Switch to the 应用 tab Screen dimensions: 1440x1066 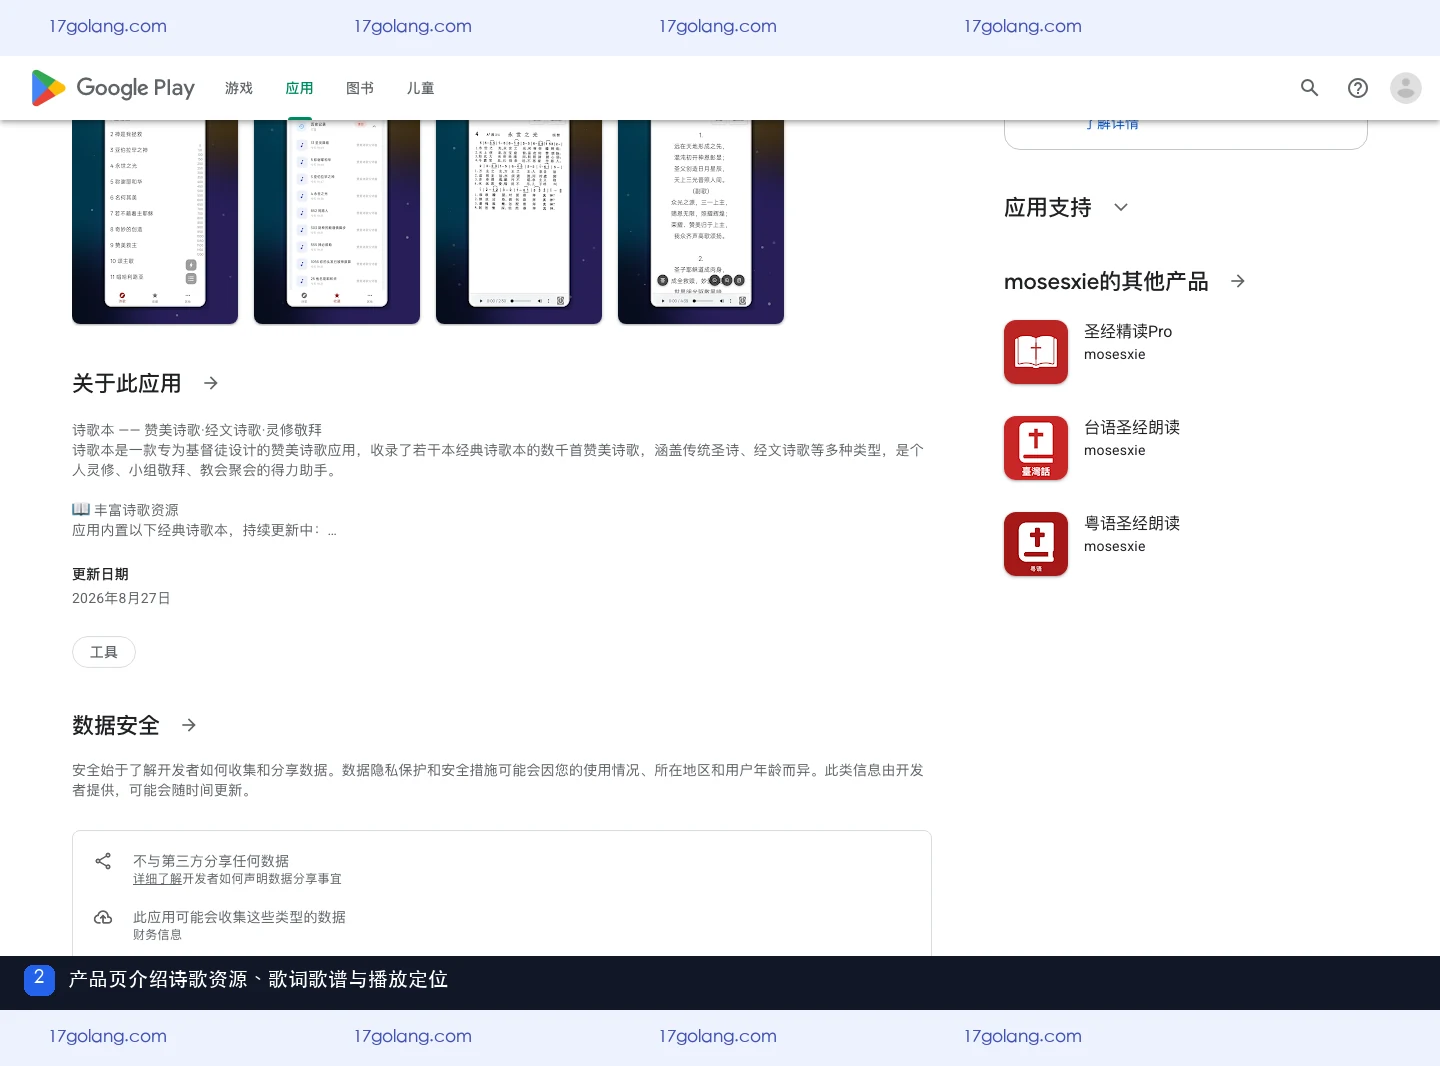(x=299, y=88)
